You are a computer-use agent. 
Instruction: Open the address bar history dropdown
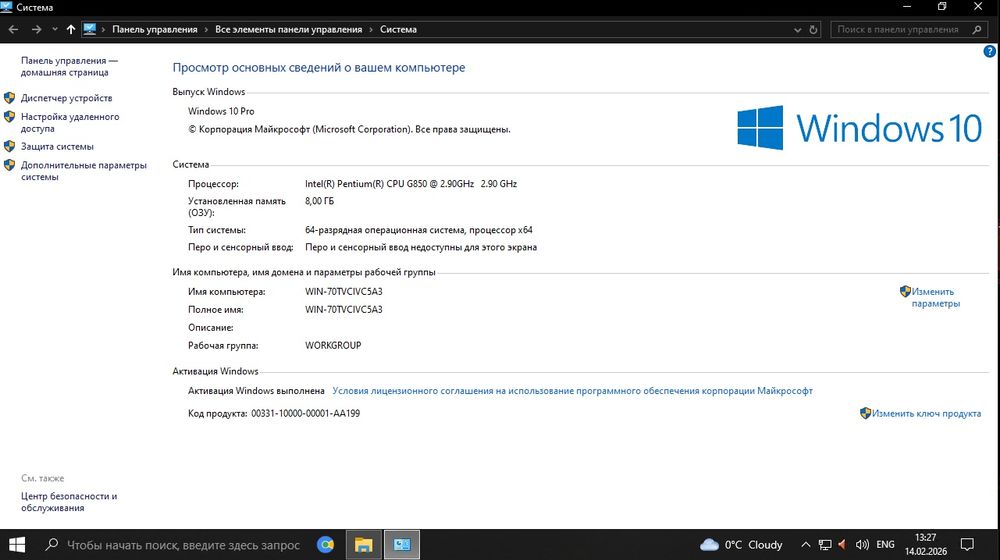tap(797, 30)
